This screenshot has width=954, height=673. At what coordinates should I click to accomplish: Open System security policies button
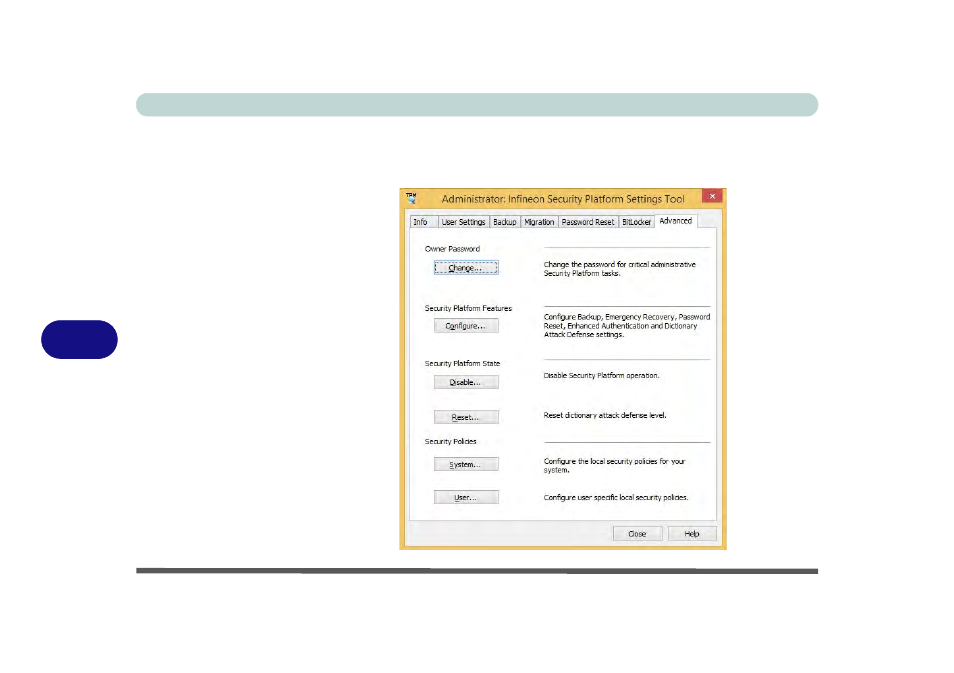click(x=466, y=464)
